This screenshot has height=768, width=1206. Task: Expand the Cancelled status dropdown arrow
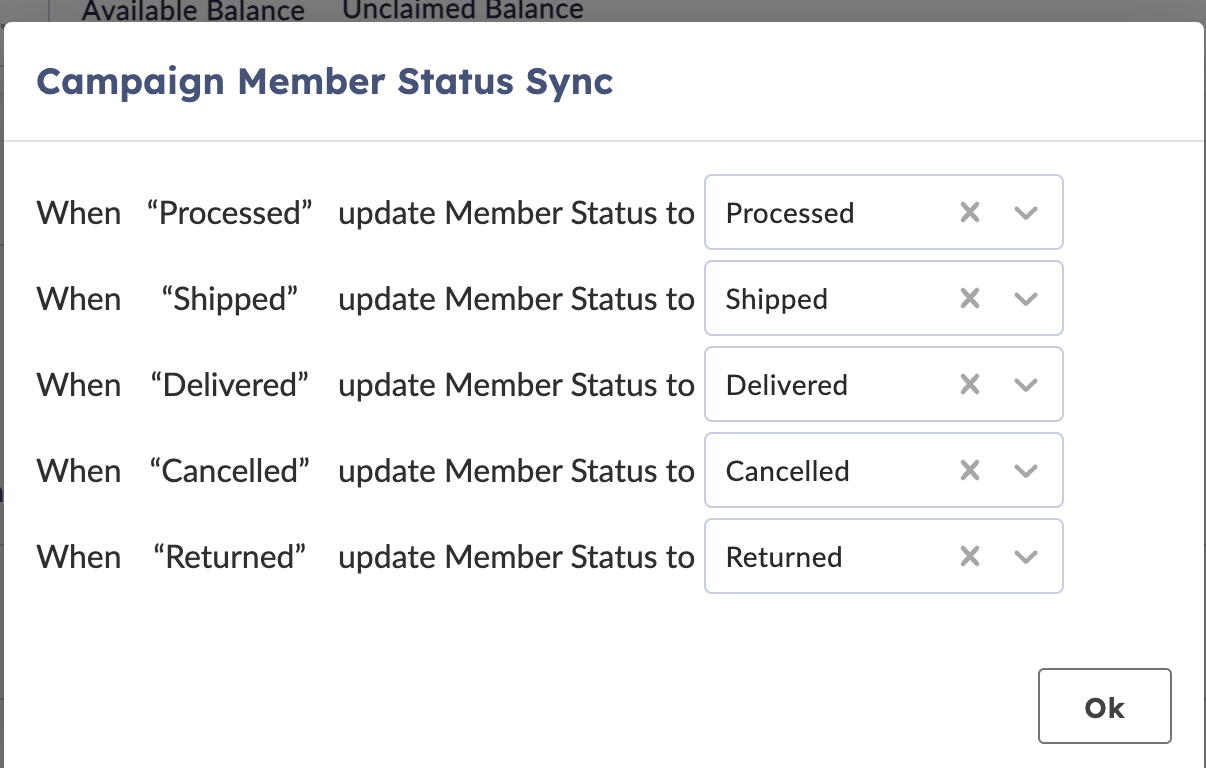tap(1026, 471)
